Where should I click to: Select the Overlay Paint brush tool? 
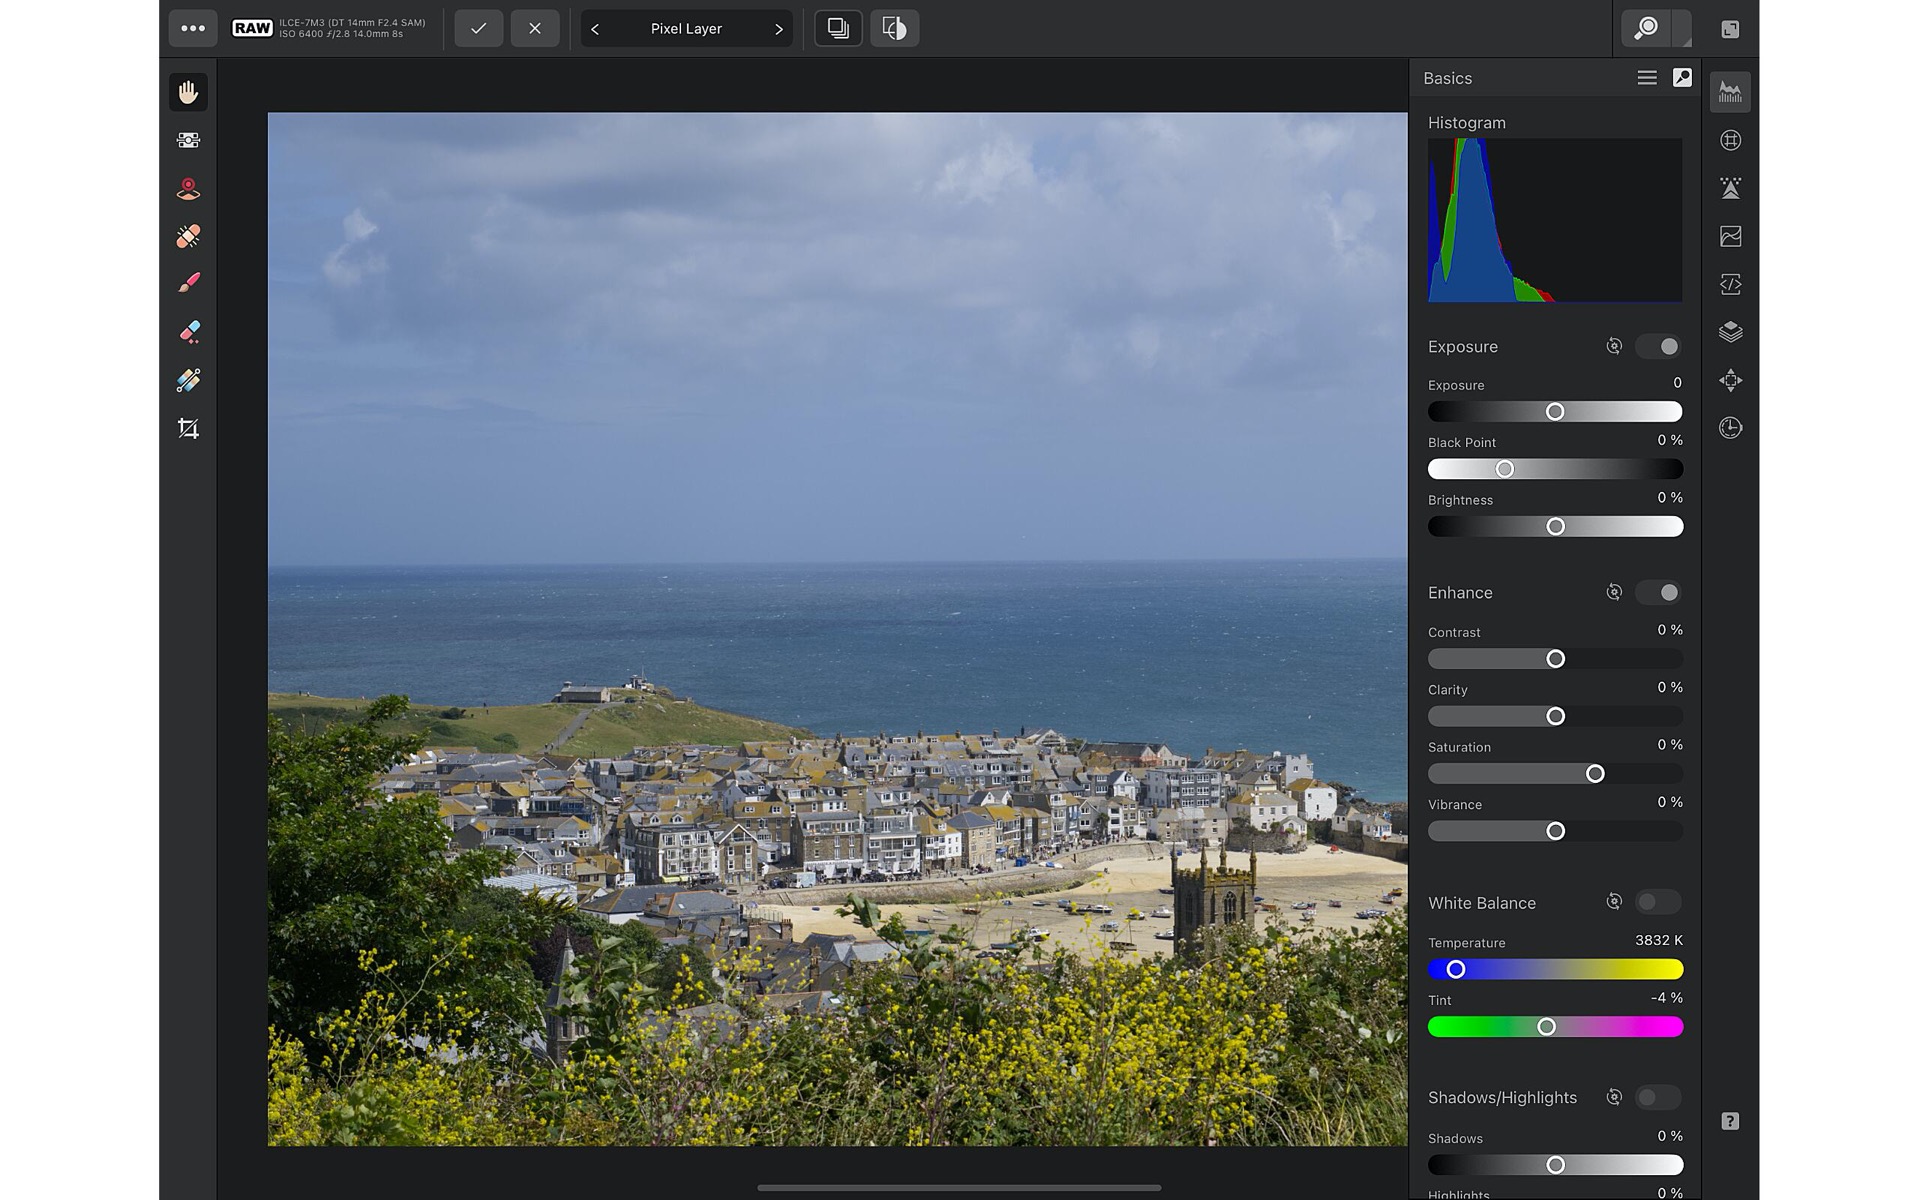(x=188, y=284)
